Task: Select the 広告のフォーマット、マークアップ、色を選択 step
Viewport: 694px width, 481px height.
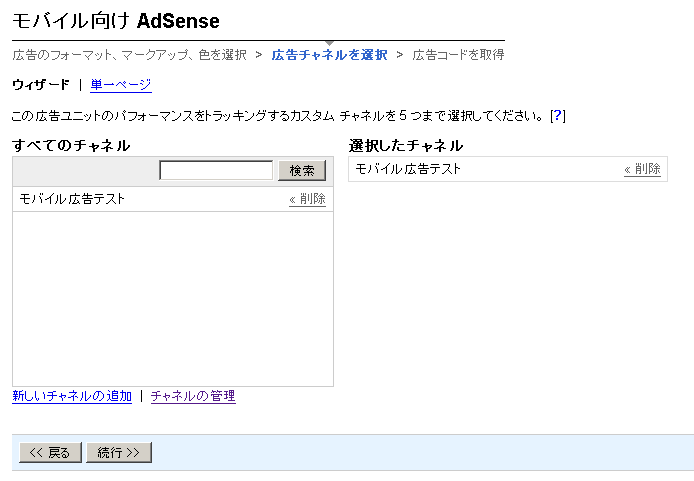Action: [x=129, y=55]
